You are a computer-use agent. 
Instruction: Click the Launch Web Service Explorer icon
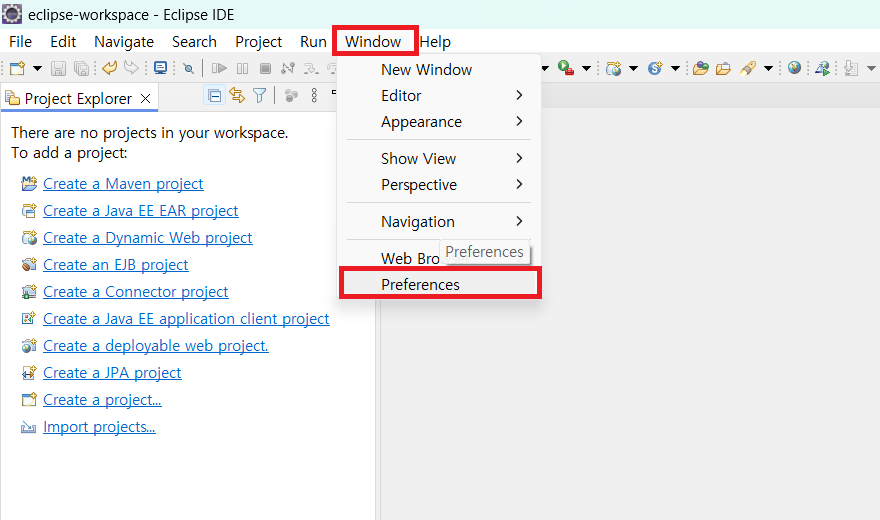[x=823, y=68]
